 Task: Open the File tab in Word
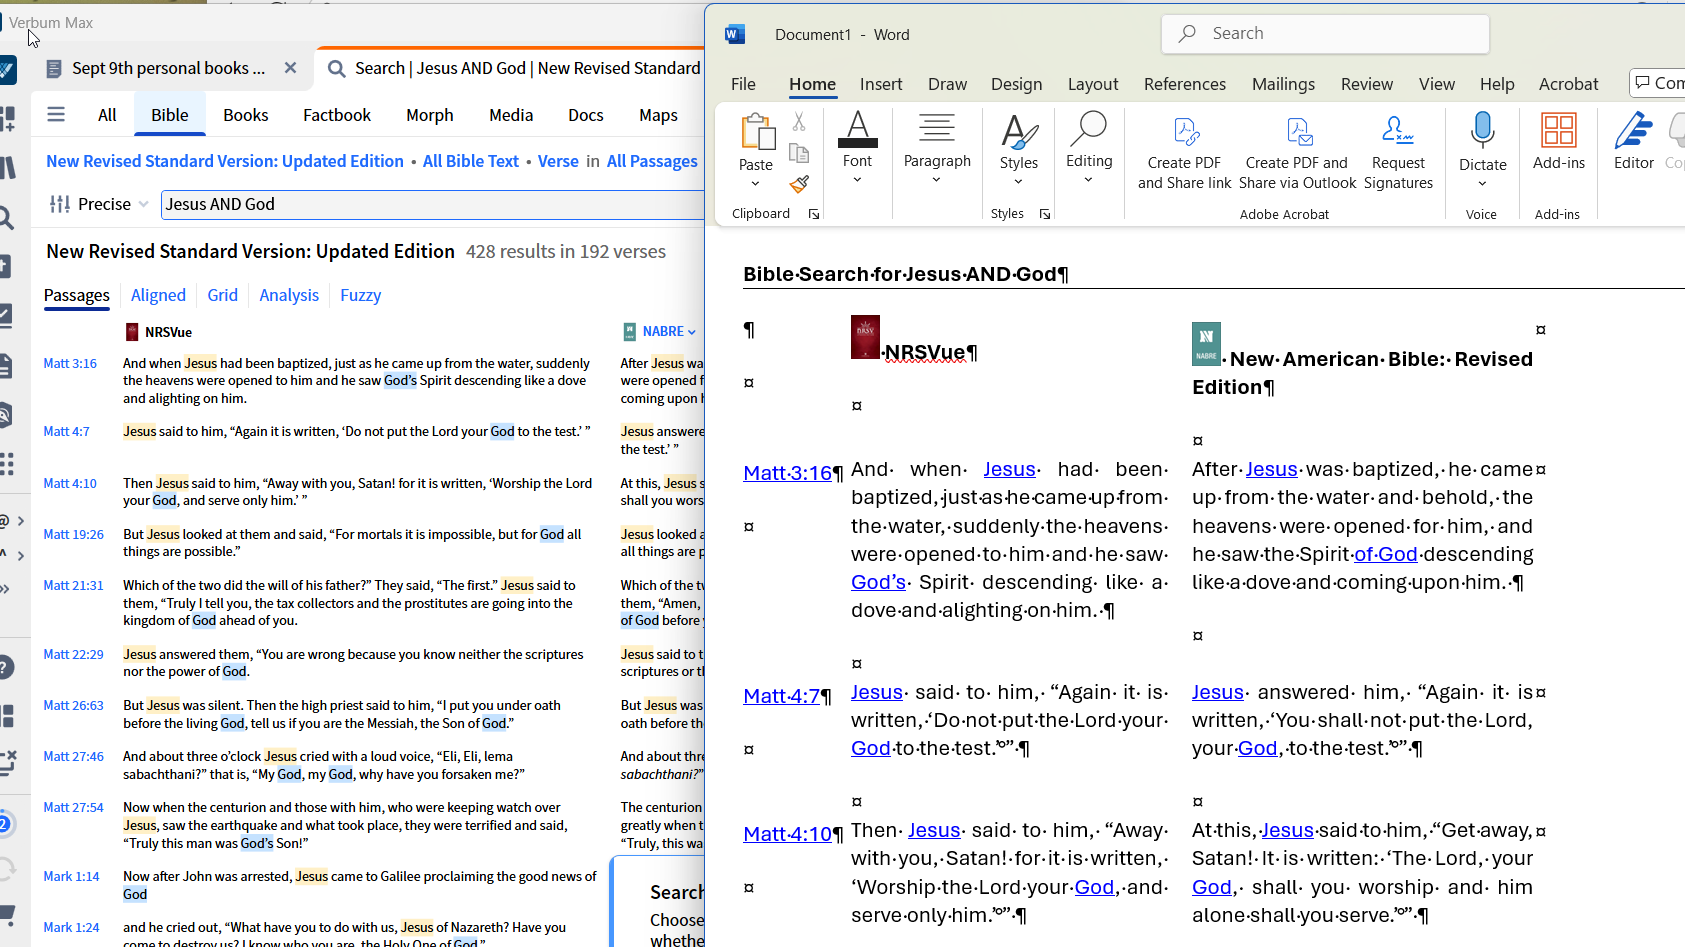pyautogui.click(x=743, y=84)
